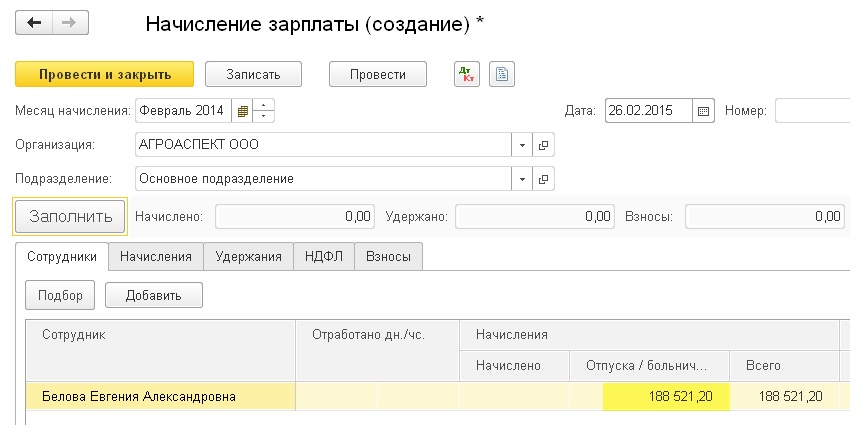The height and width of the screenshot is (441, 868).
Task: Expand the Организация dropdown list
Action: [x=522, y=145]
